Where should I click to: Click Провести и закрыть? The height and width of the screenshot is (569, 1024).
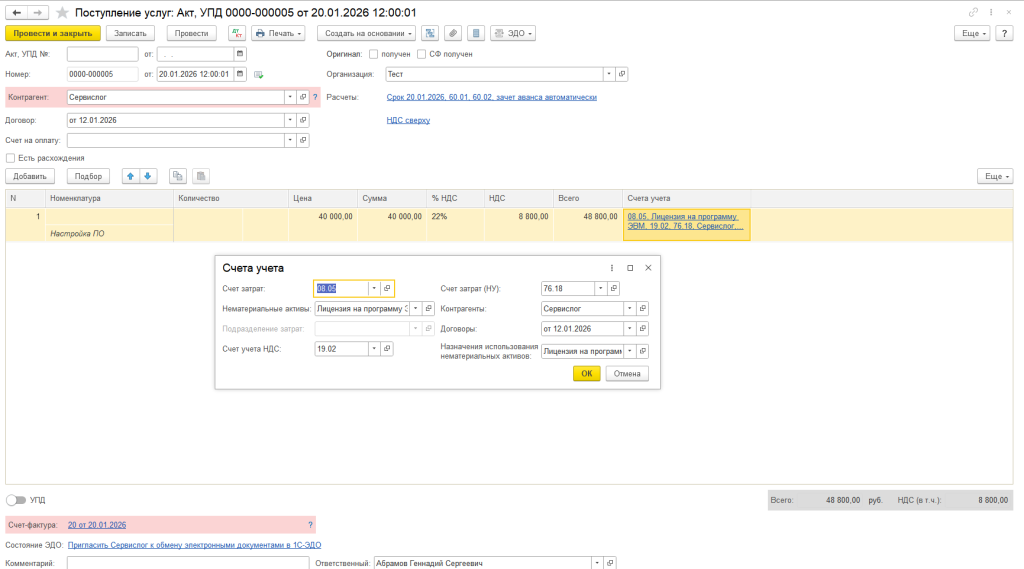coord(53,33)
